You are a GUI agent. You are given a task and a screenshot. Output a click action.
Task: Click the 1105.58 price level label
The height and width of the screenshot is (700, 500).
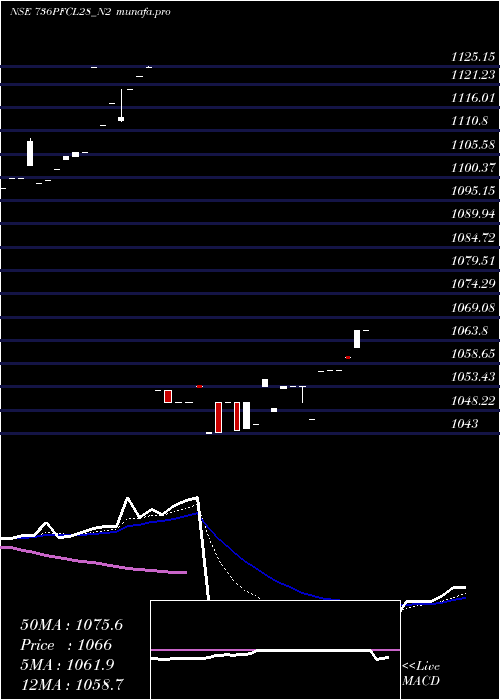(x=473, y=145)
